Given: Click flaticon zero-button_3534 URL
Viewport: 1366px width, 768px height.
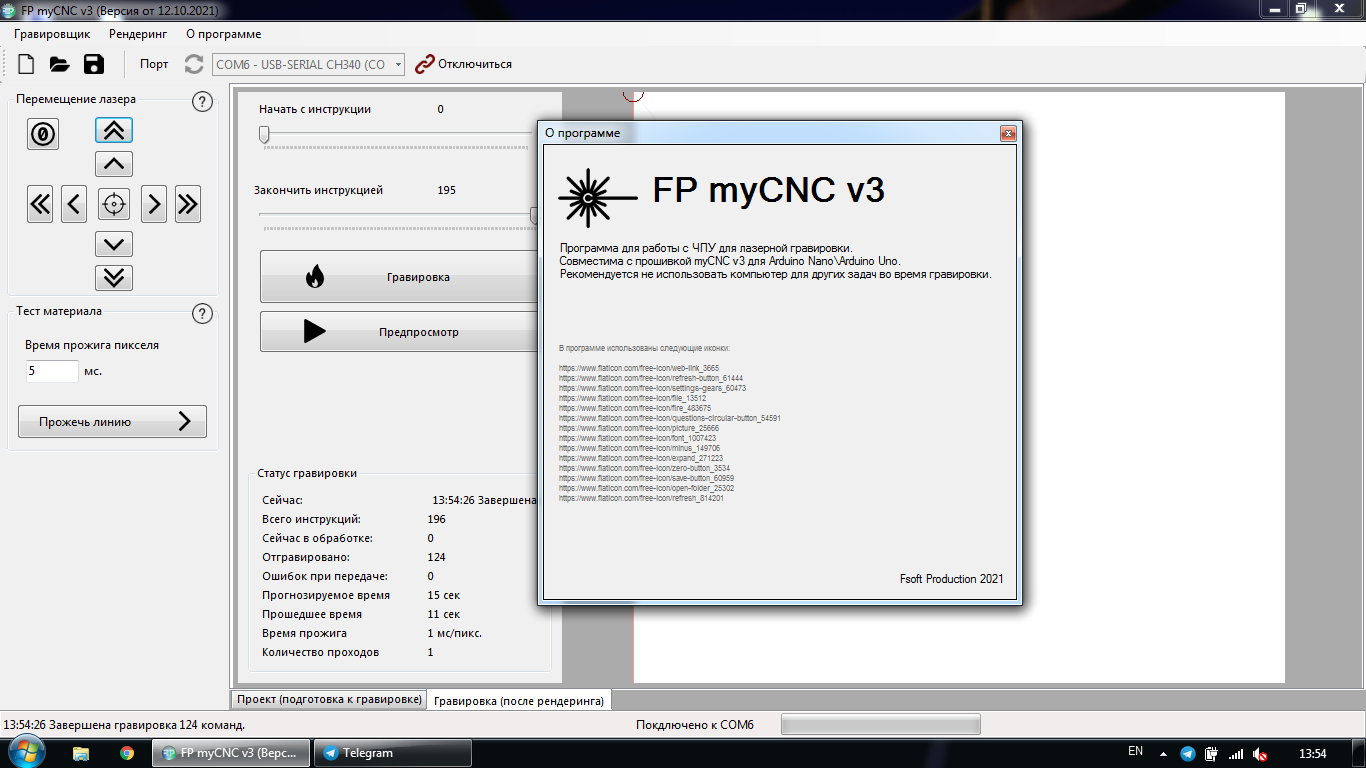Looking at the screenshot, I should tap(645, 468).
